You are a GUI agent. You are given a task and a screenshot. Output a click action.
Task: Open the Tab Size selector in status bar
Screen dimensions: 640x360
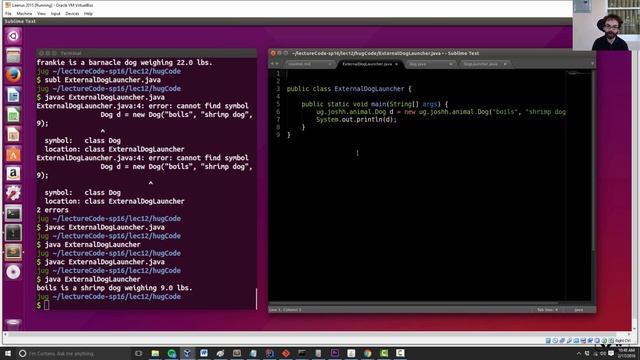pos(547,310)
